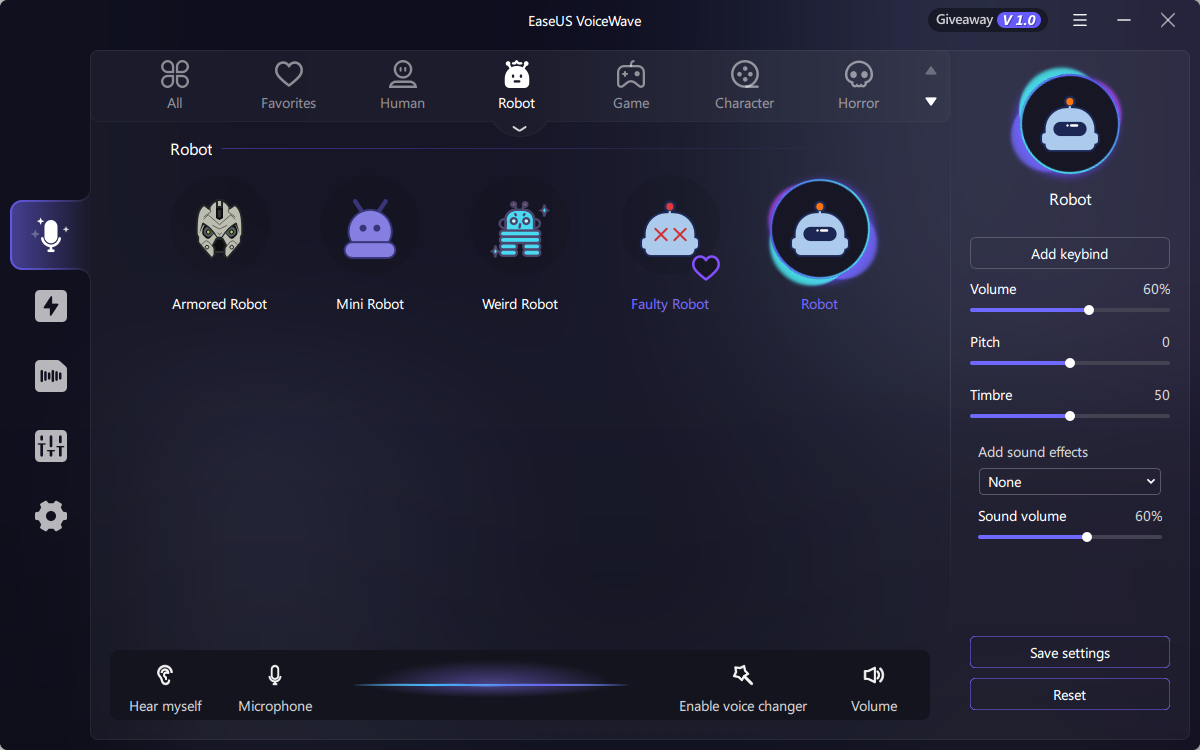Click the Pitch value 0

pos(1166,342)
